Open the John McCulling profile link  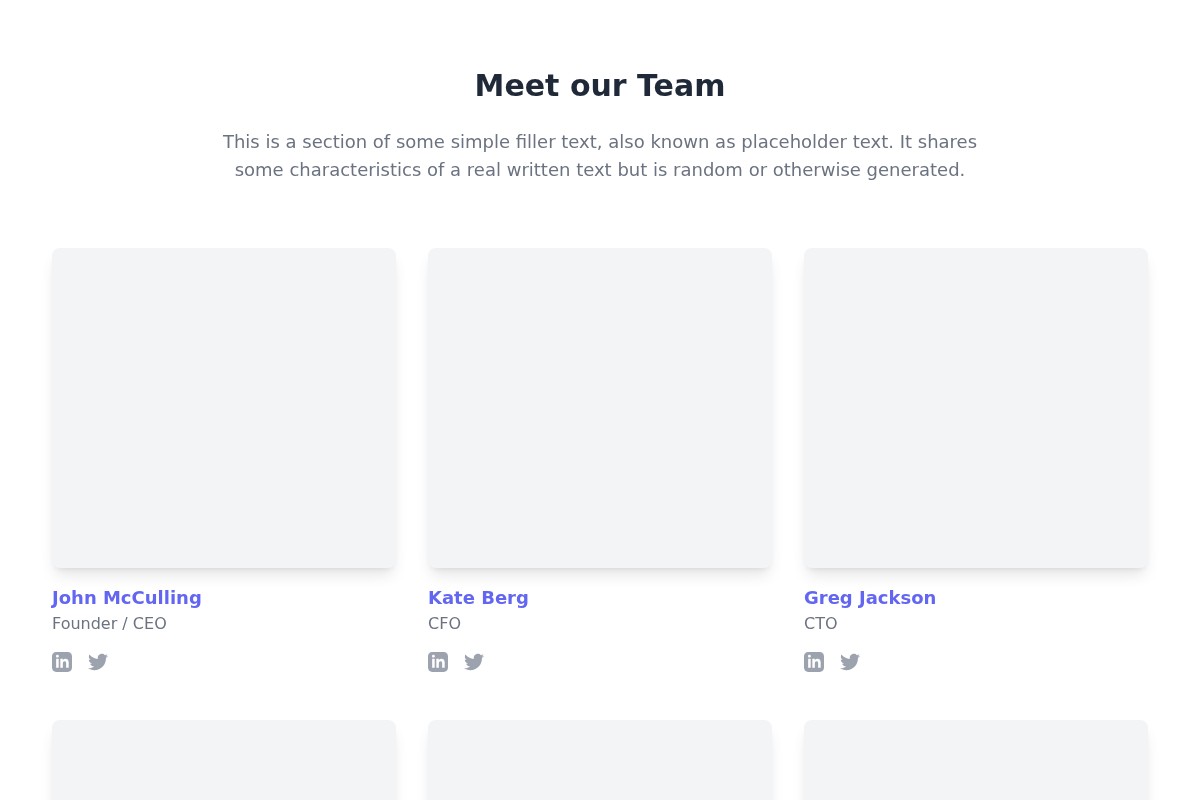pos(126,597)
